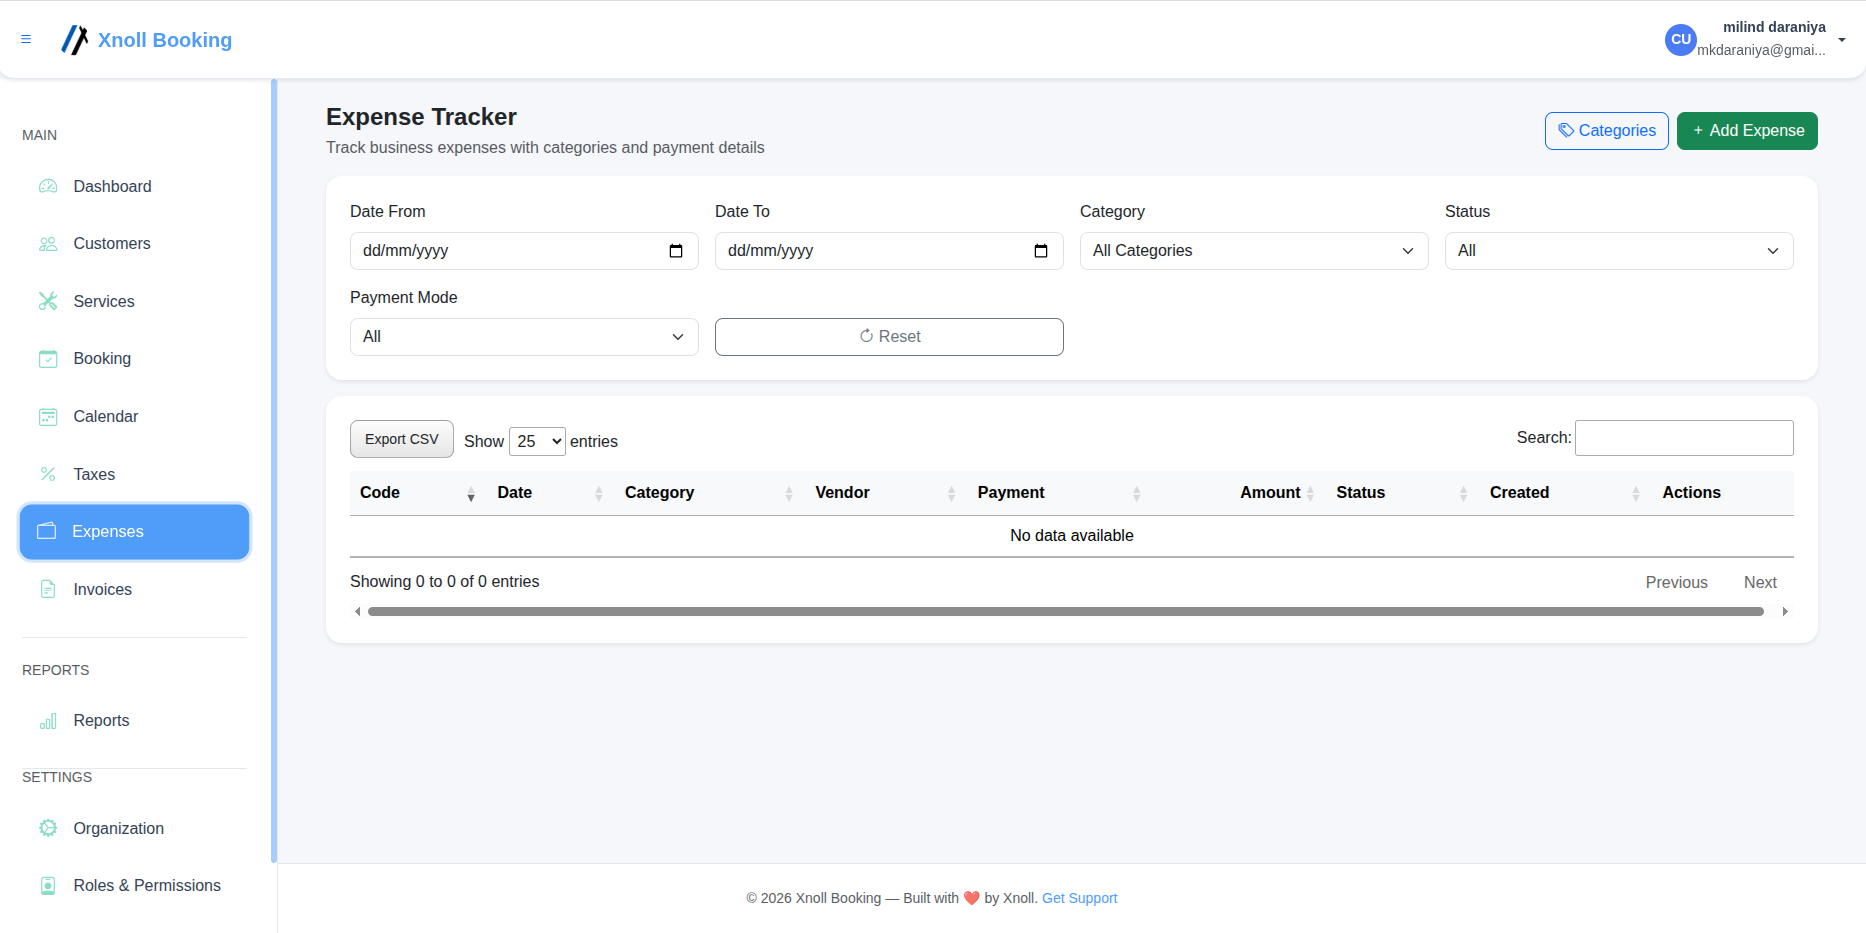Click the Export CSV button

click(401, 439)
